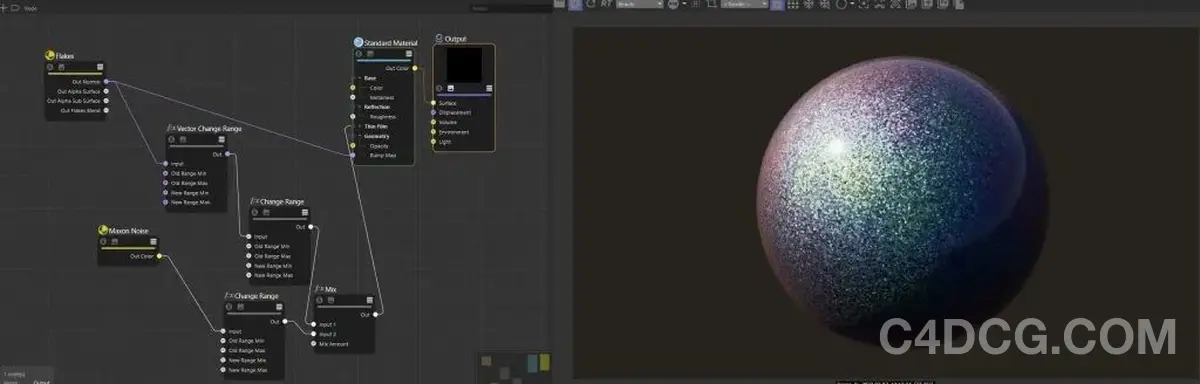Click the Bump Map input port
The width and height of the screenshot is (1200, 384).
tap(353, 155)
